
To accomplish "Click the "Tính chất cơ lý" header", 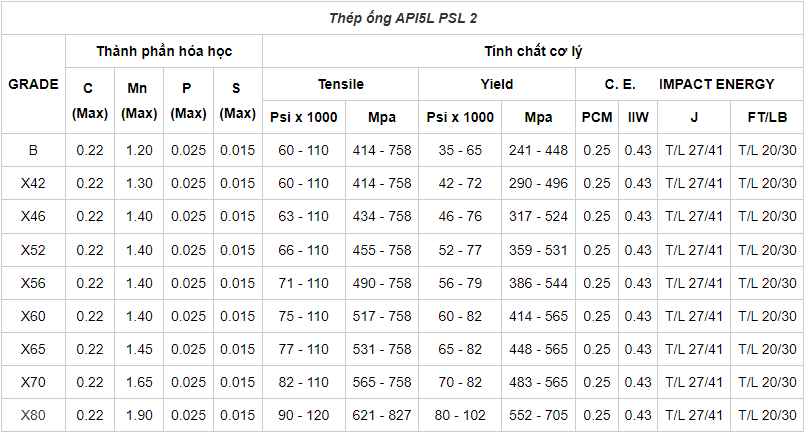I will pos(532,51).
